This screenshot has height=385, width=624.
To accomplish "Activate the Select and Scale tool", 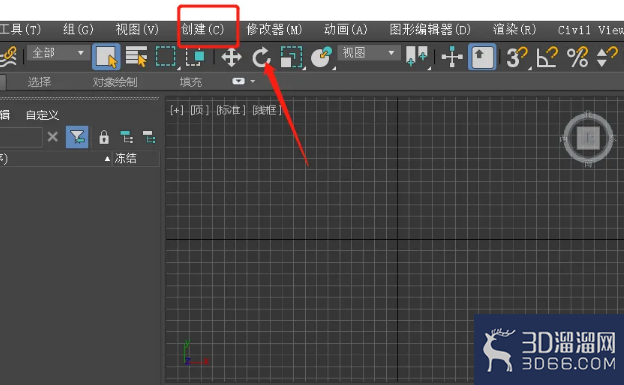I will click(x=291, y=57).
